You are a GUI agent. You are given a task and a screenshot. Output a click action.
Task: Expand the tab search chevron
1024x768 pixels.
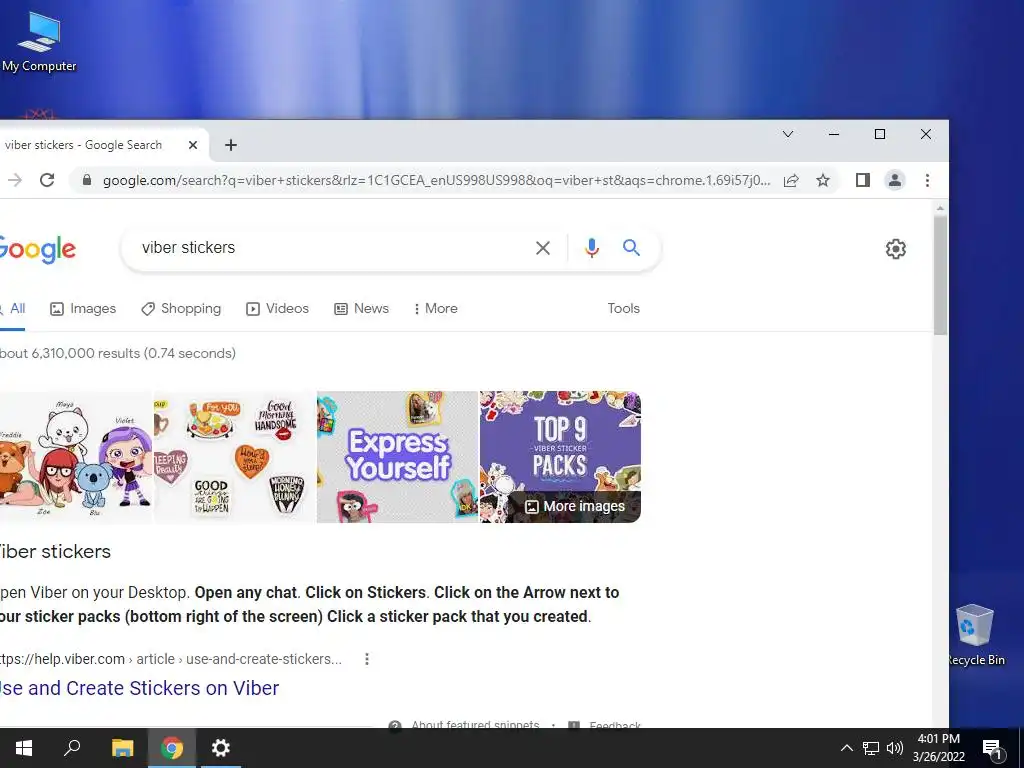(788, 134)
